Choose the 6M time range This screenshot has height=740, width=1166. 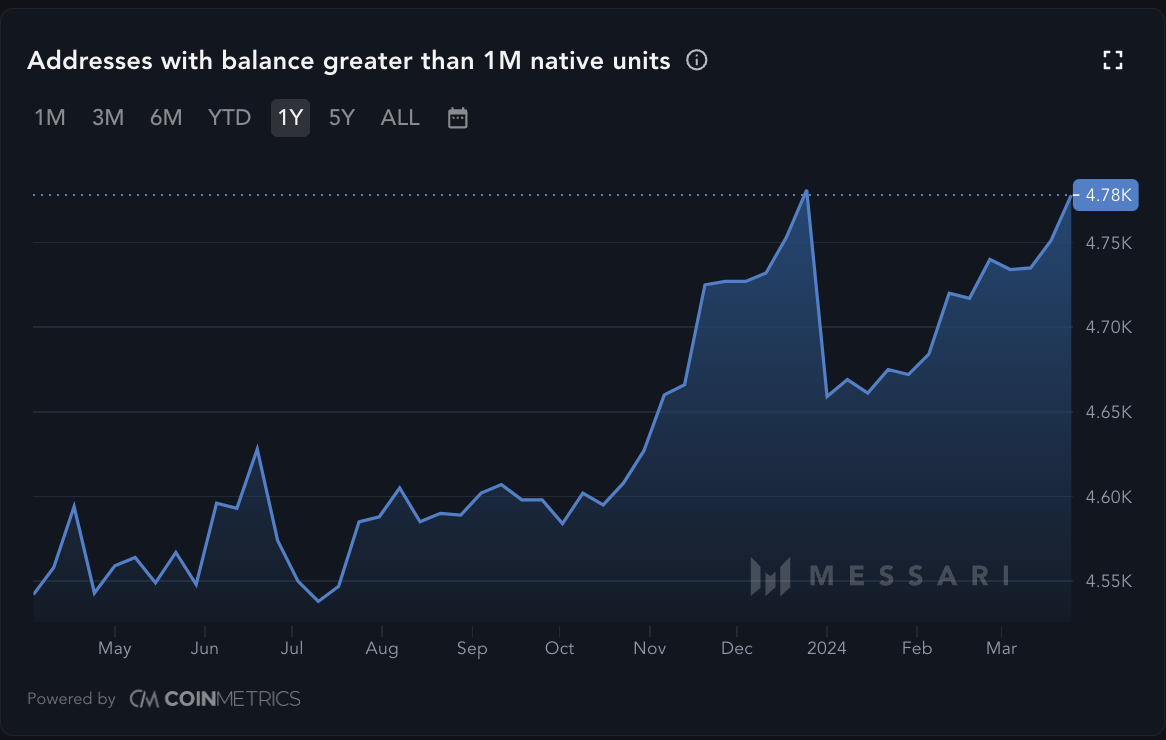[166, 118]
